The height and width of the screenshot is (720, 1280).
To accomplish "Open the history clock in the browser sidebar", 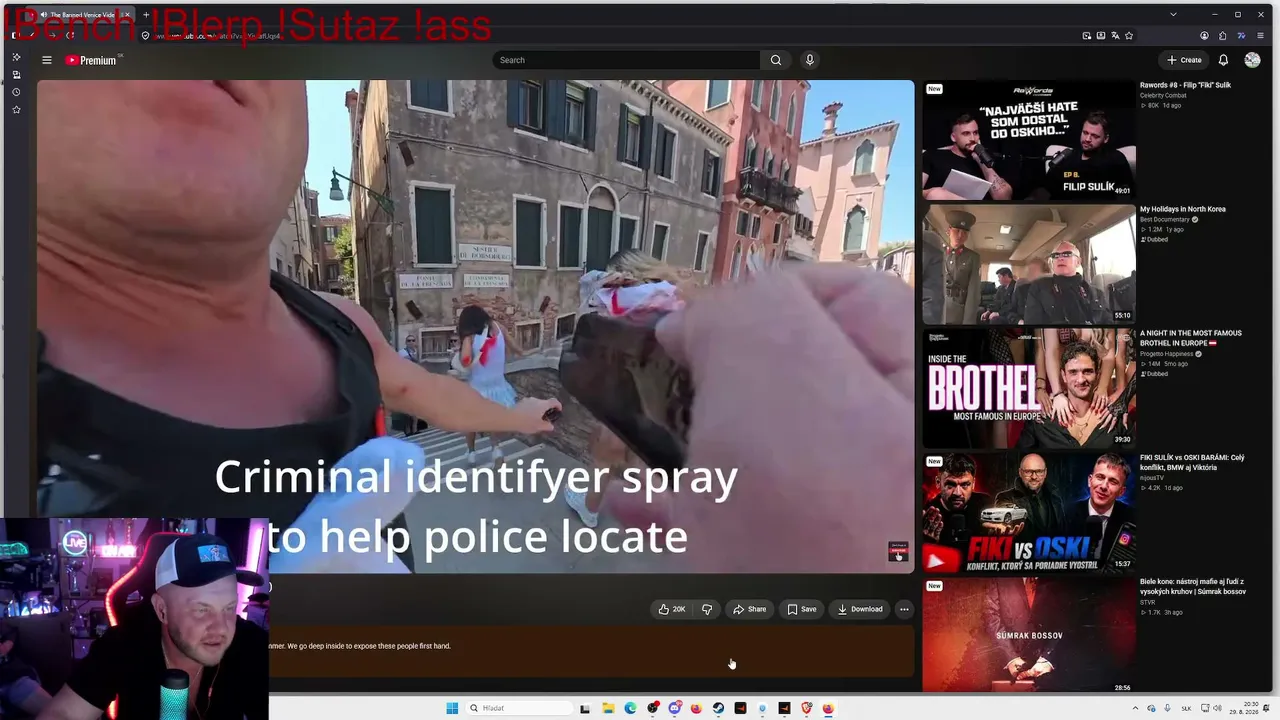I will click(16, 92).
